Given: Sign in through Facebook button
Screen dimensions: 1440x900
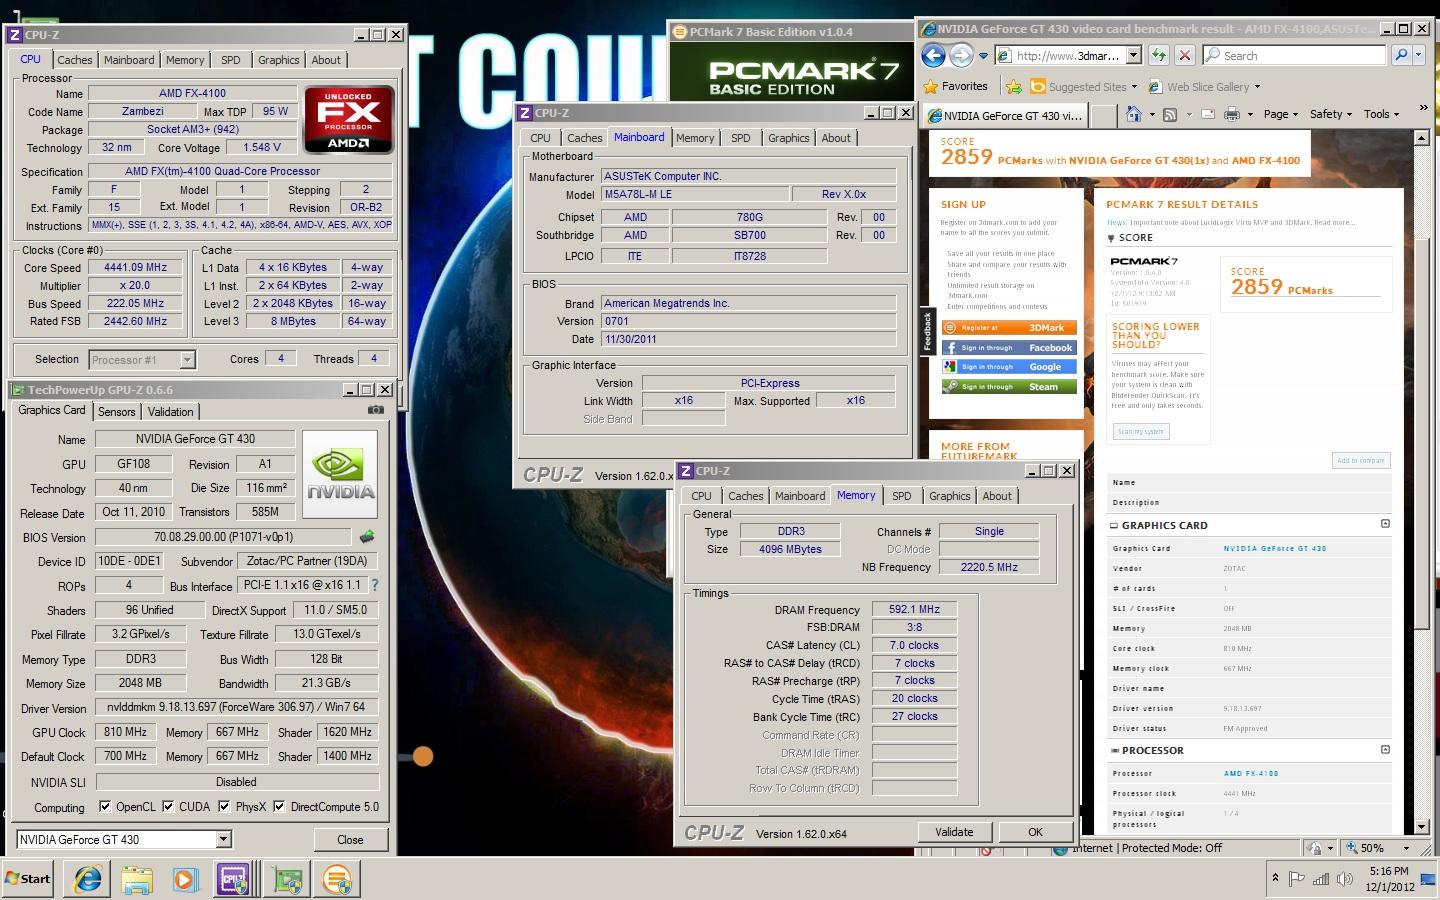Looking at the screenshot, I should [1008, 347].
